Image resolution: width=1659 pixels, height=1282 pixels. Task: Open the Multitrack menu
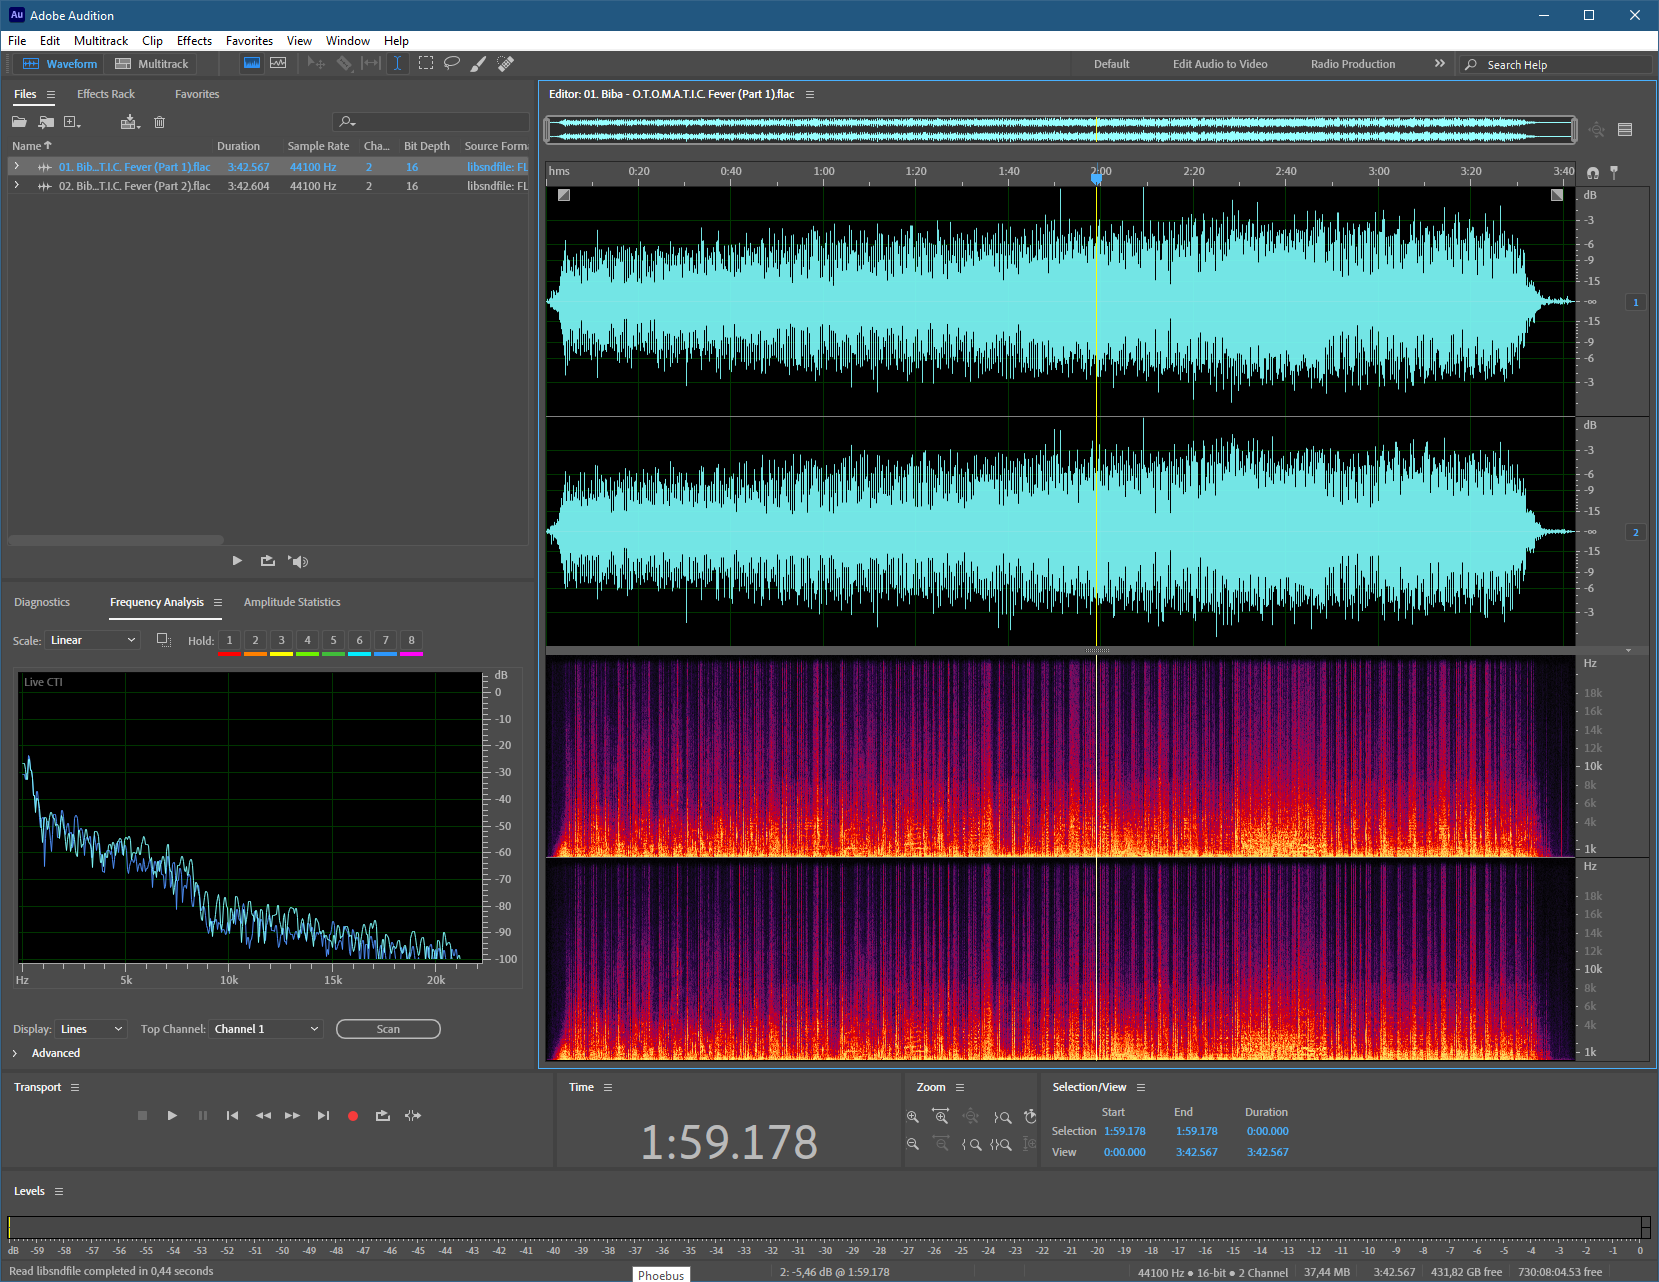coord(101,41)
